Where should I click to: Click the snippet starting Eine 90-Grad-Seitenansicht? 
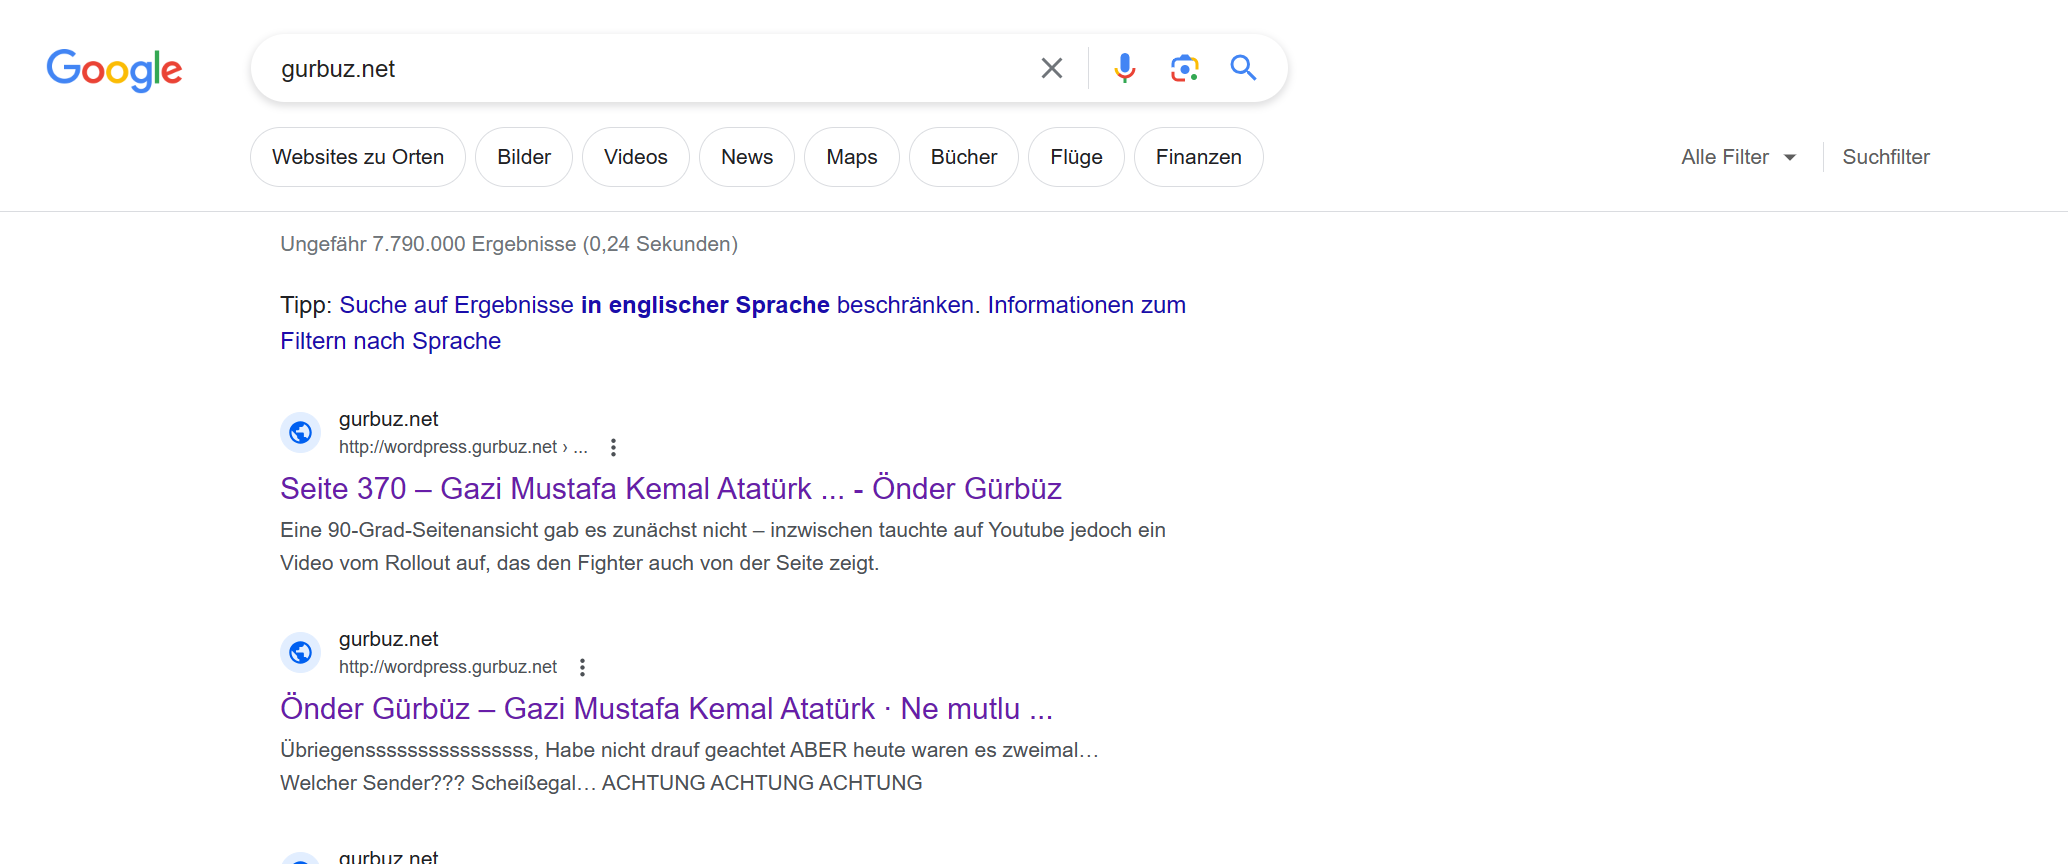(723, 546)
